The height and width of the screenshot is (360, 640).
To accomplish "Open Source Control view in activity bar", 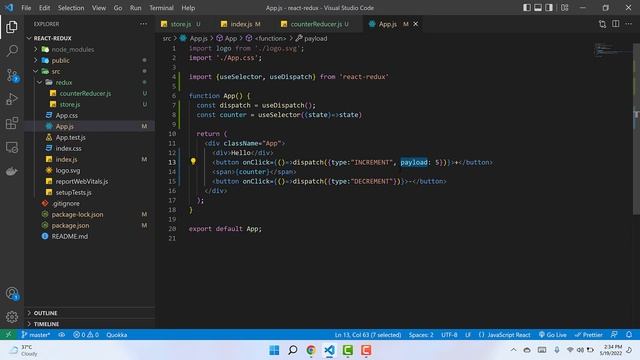I will tap(12, 75).
